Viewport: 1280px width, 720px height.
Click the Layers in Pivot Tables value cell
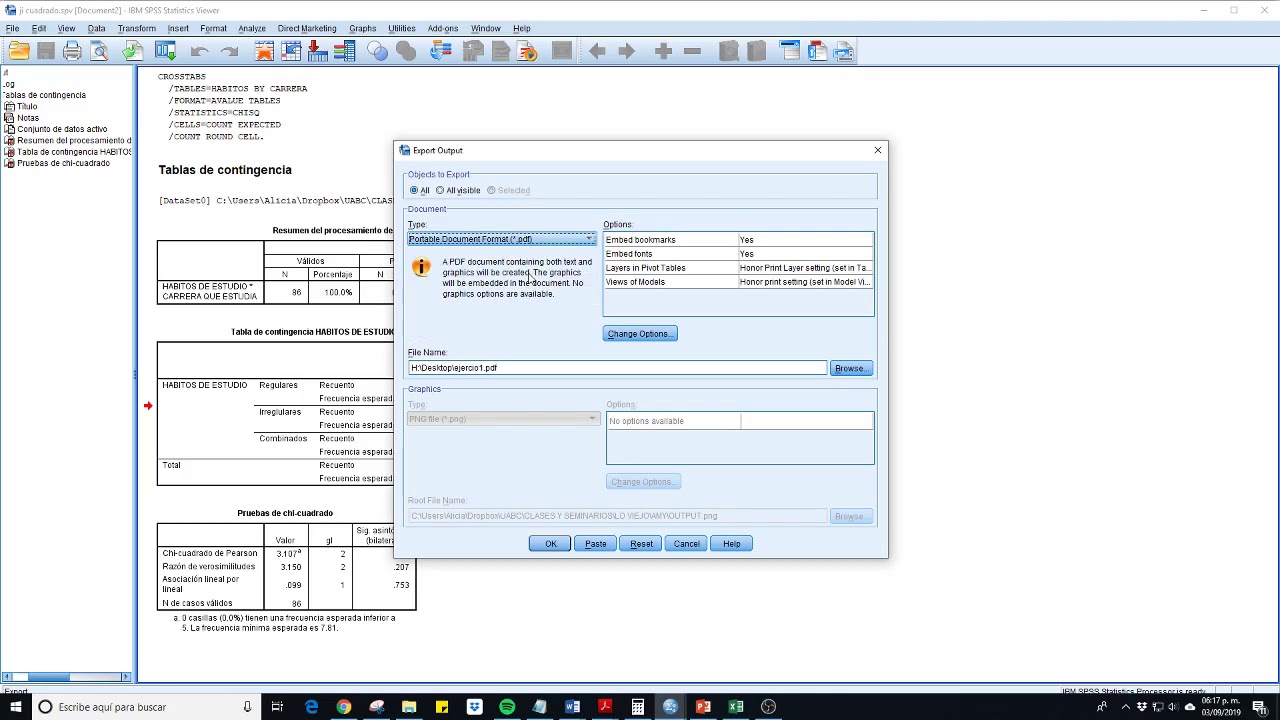[x=805, y=268]
